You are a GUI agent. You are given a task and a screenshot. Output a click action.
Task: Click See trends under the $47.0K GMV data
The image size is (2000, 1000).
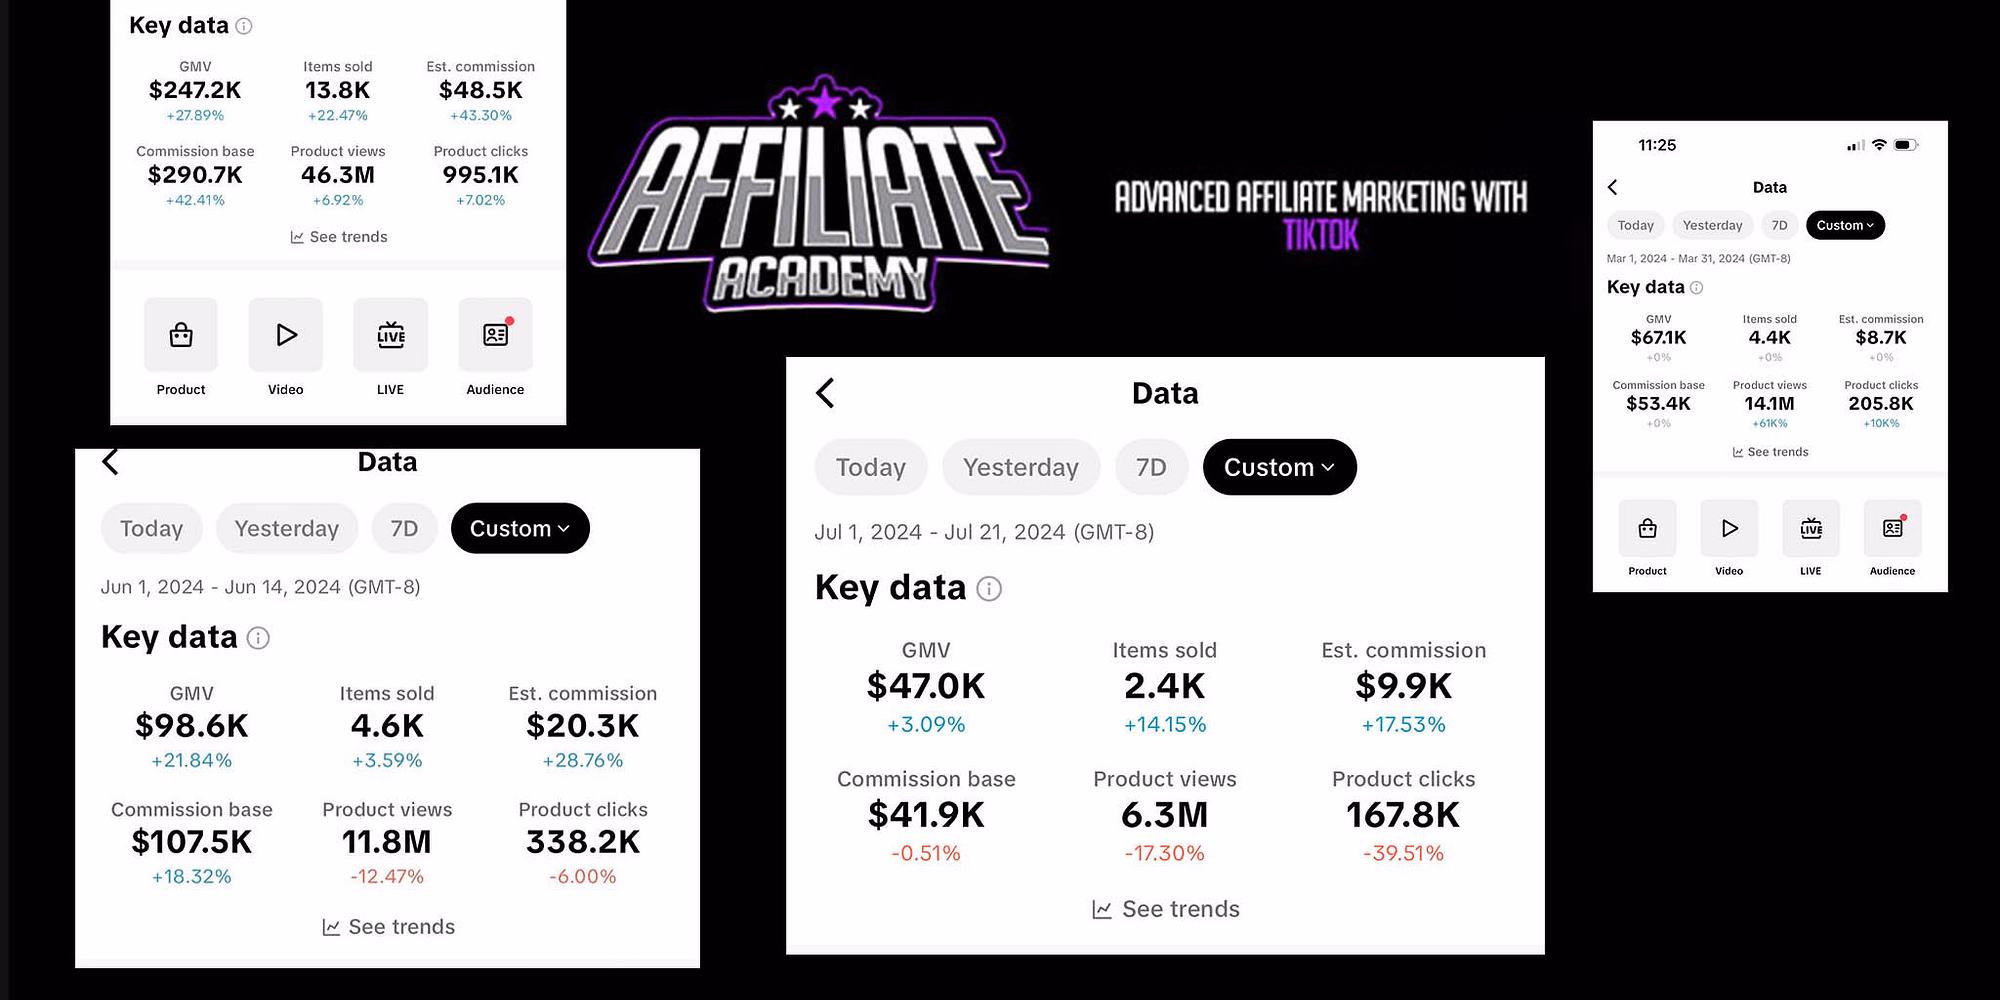tap(1166, 909)
